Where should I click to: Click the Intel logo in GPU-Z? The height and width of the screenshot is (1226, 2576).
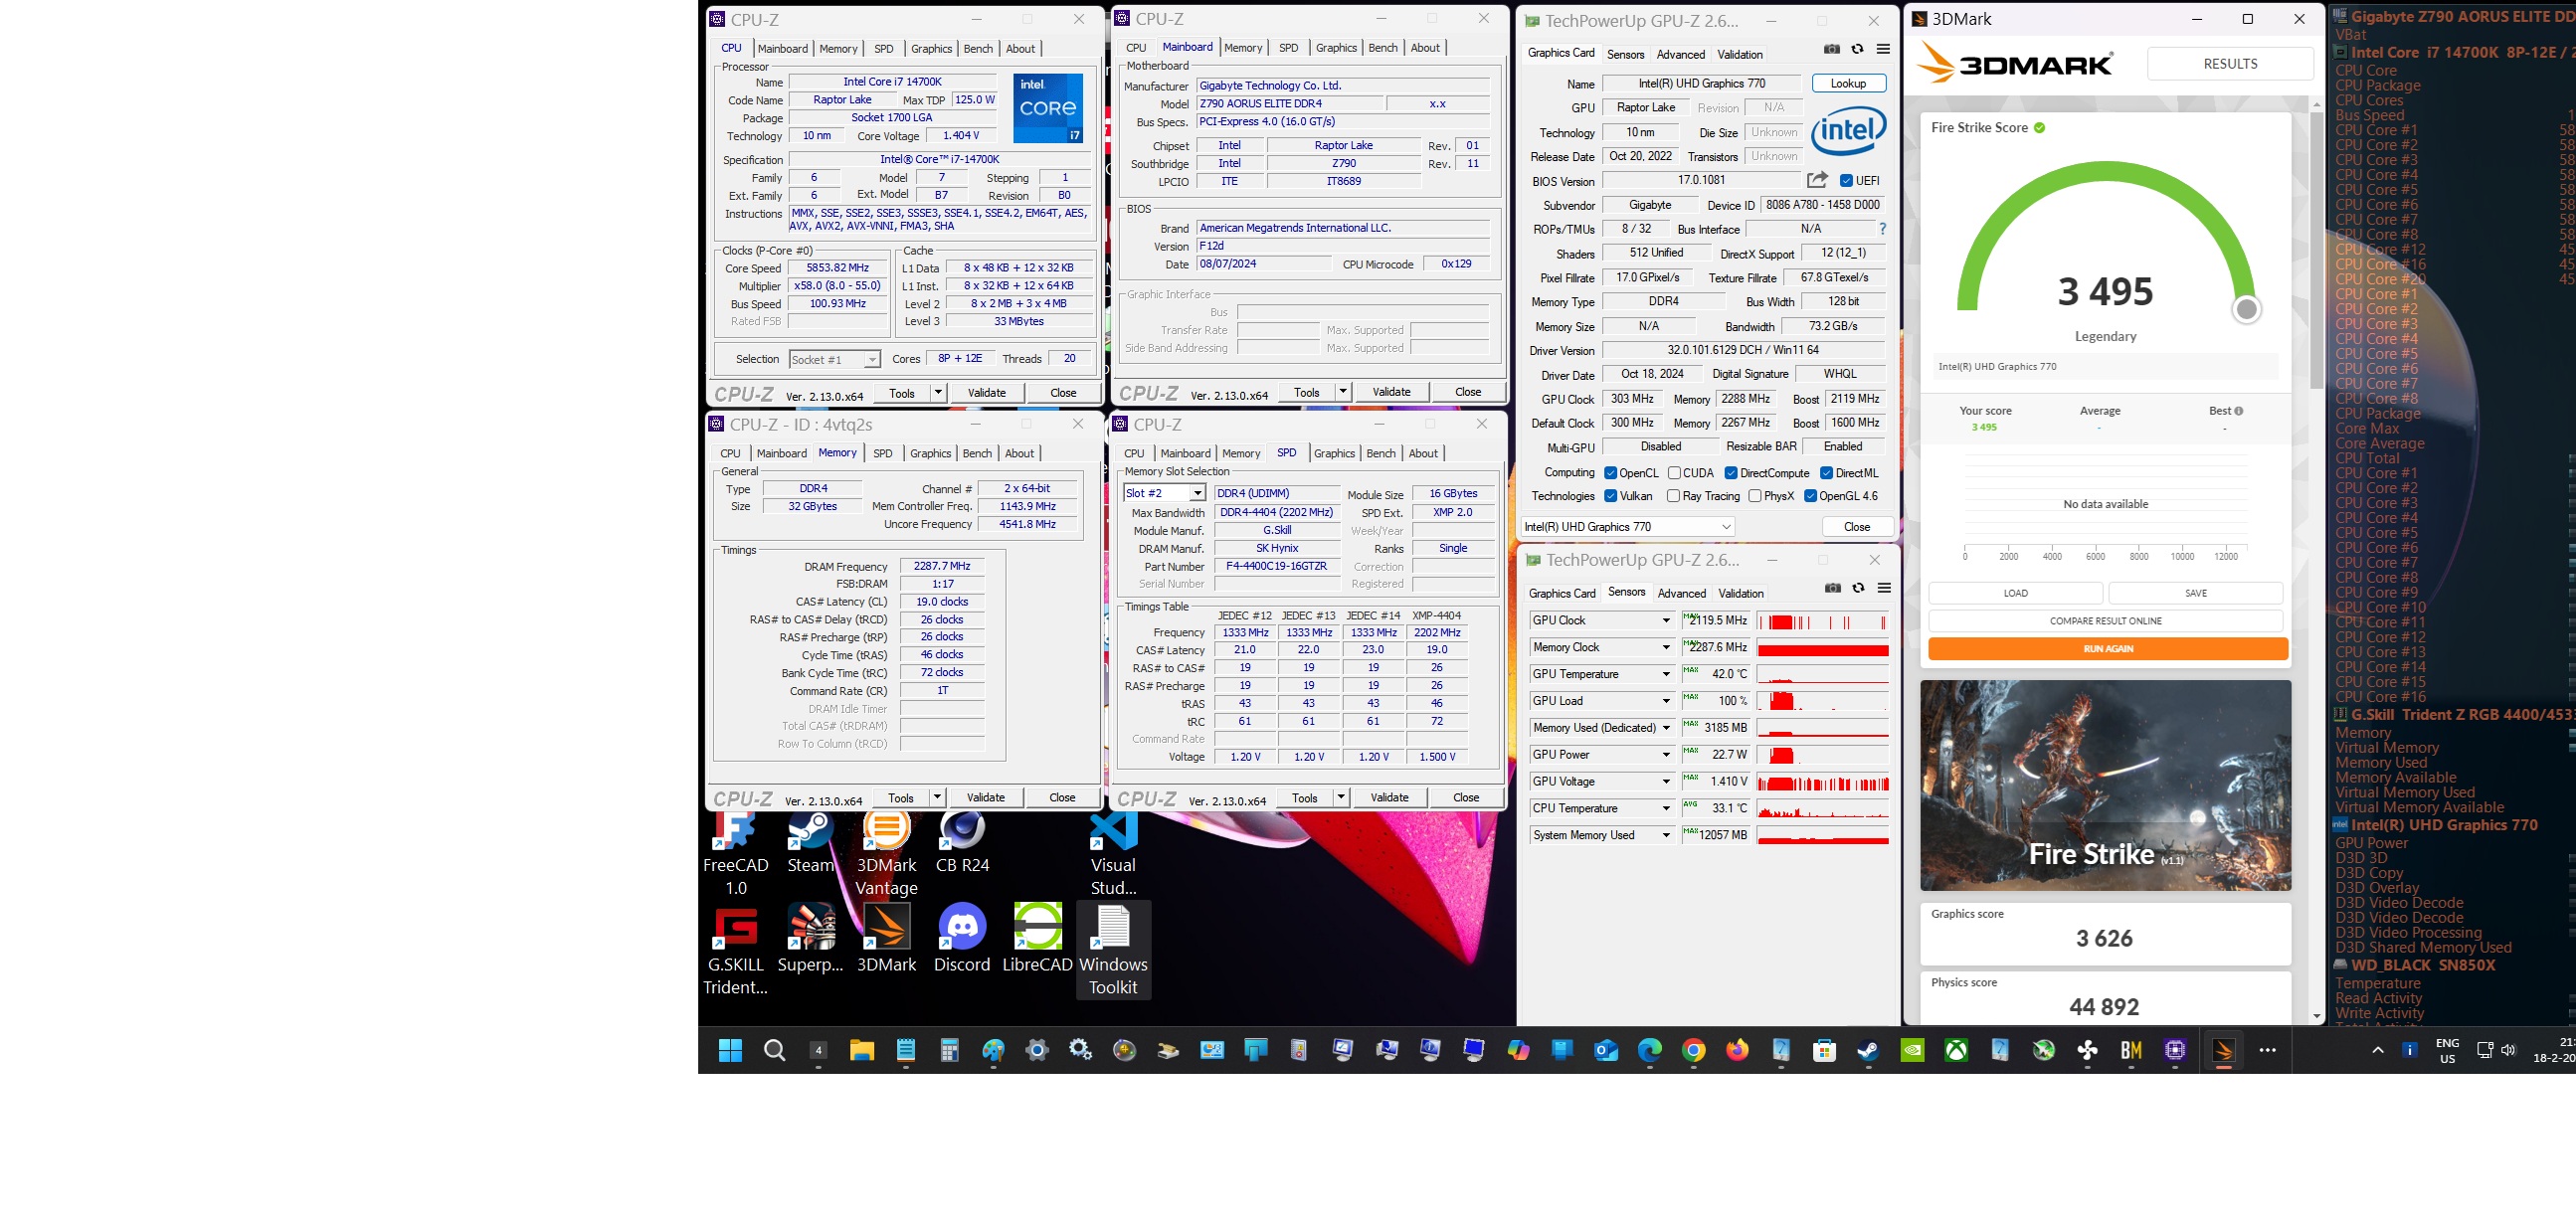(x=1849, y=132)
